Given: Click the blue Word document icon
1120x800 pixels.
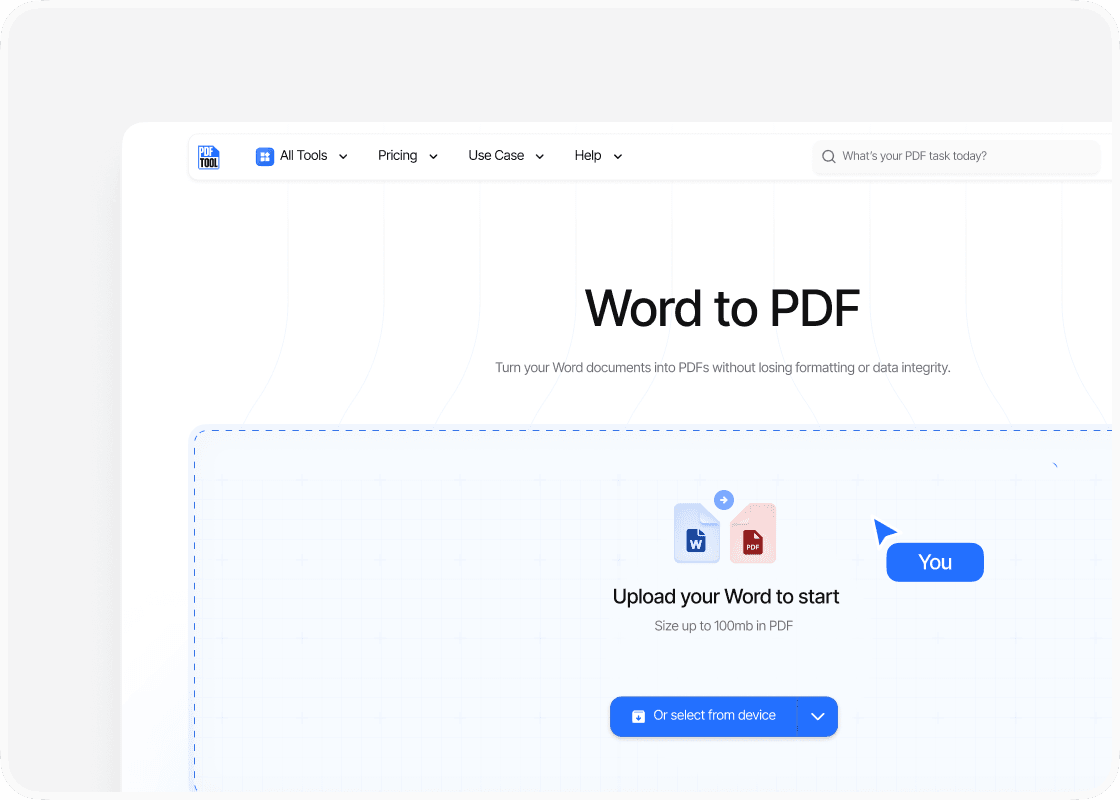Looking at the screenshot, I should click(697, 534).
